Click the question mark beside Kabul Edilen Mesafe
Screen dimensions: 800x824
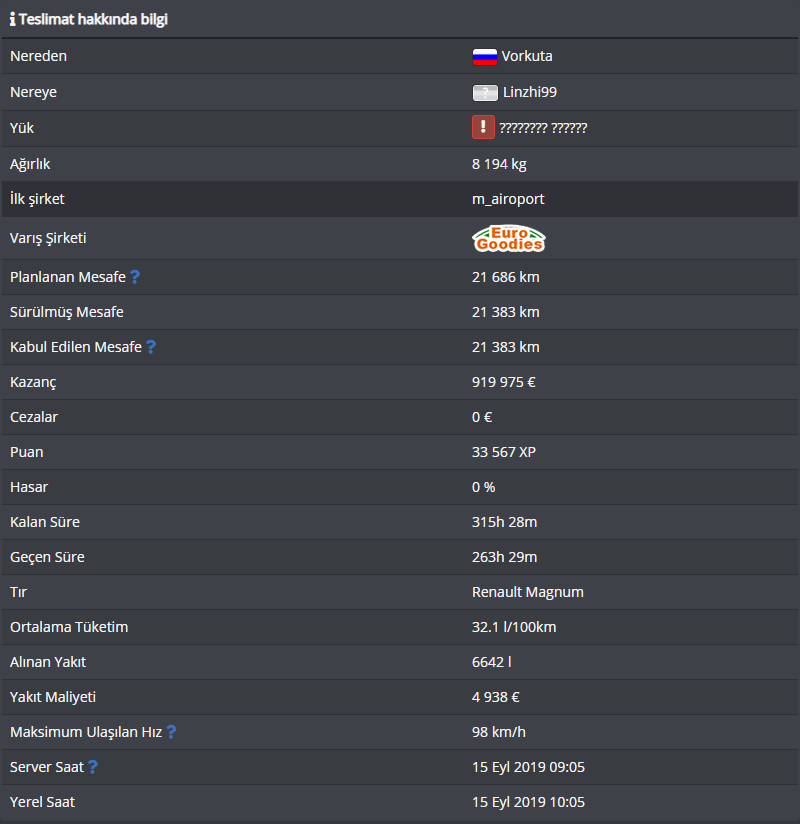[151, 347]
